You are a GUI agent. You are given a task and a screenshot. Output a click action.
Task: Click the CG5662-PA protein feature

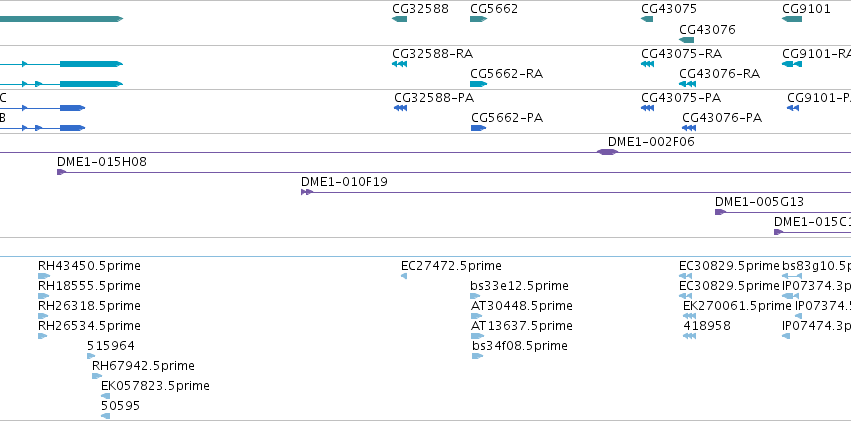[x=479, y=128]
